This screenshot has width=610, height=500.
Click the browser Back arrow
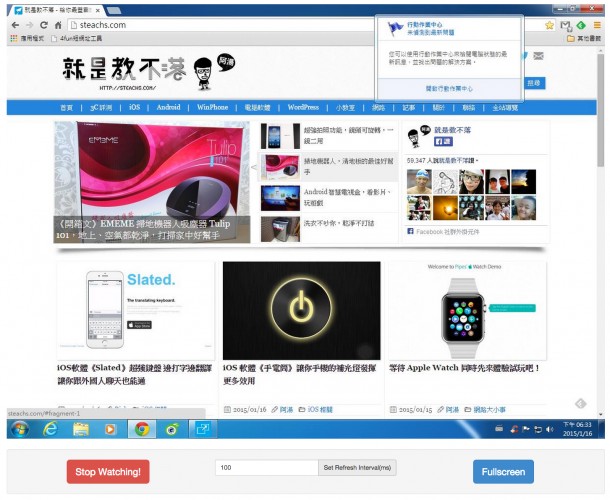(x=15, y=25)
